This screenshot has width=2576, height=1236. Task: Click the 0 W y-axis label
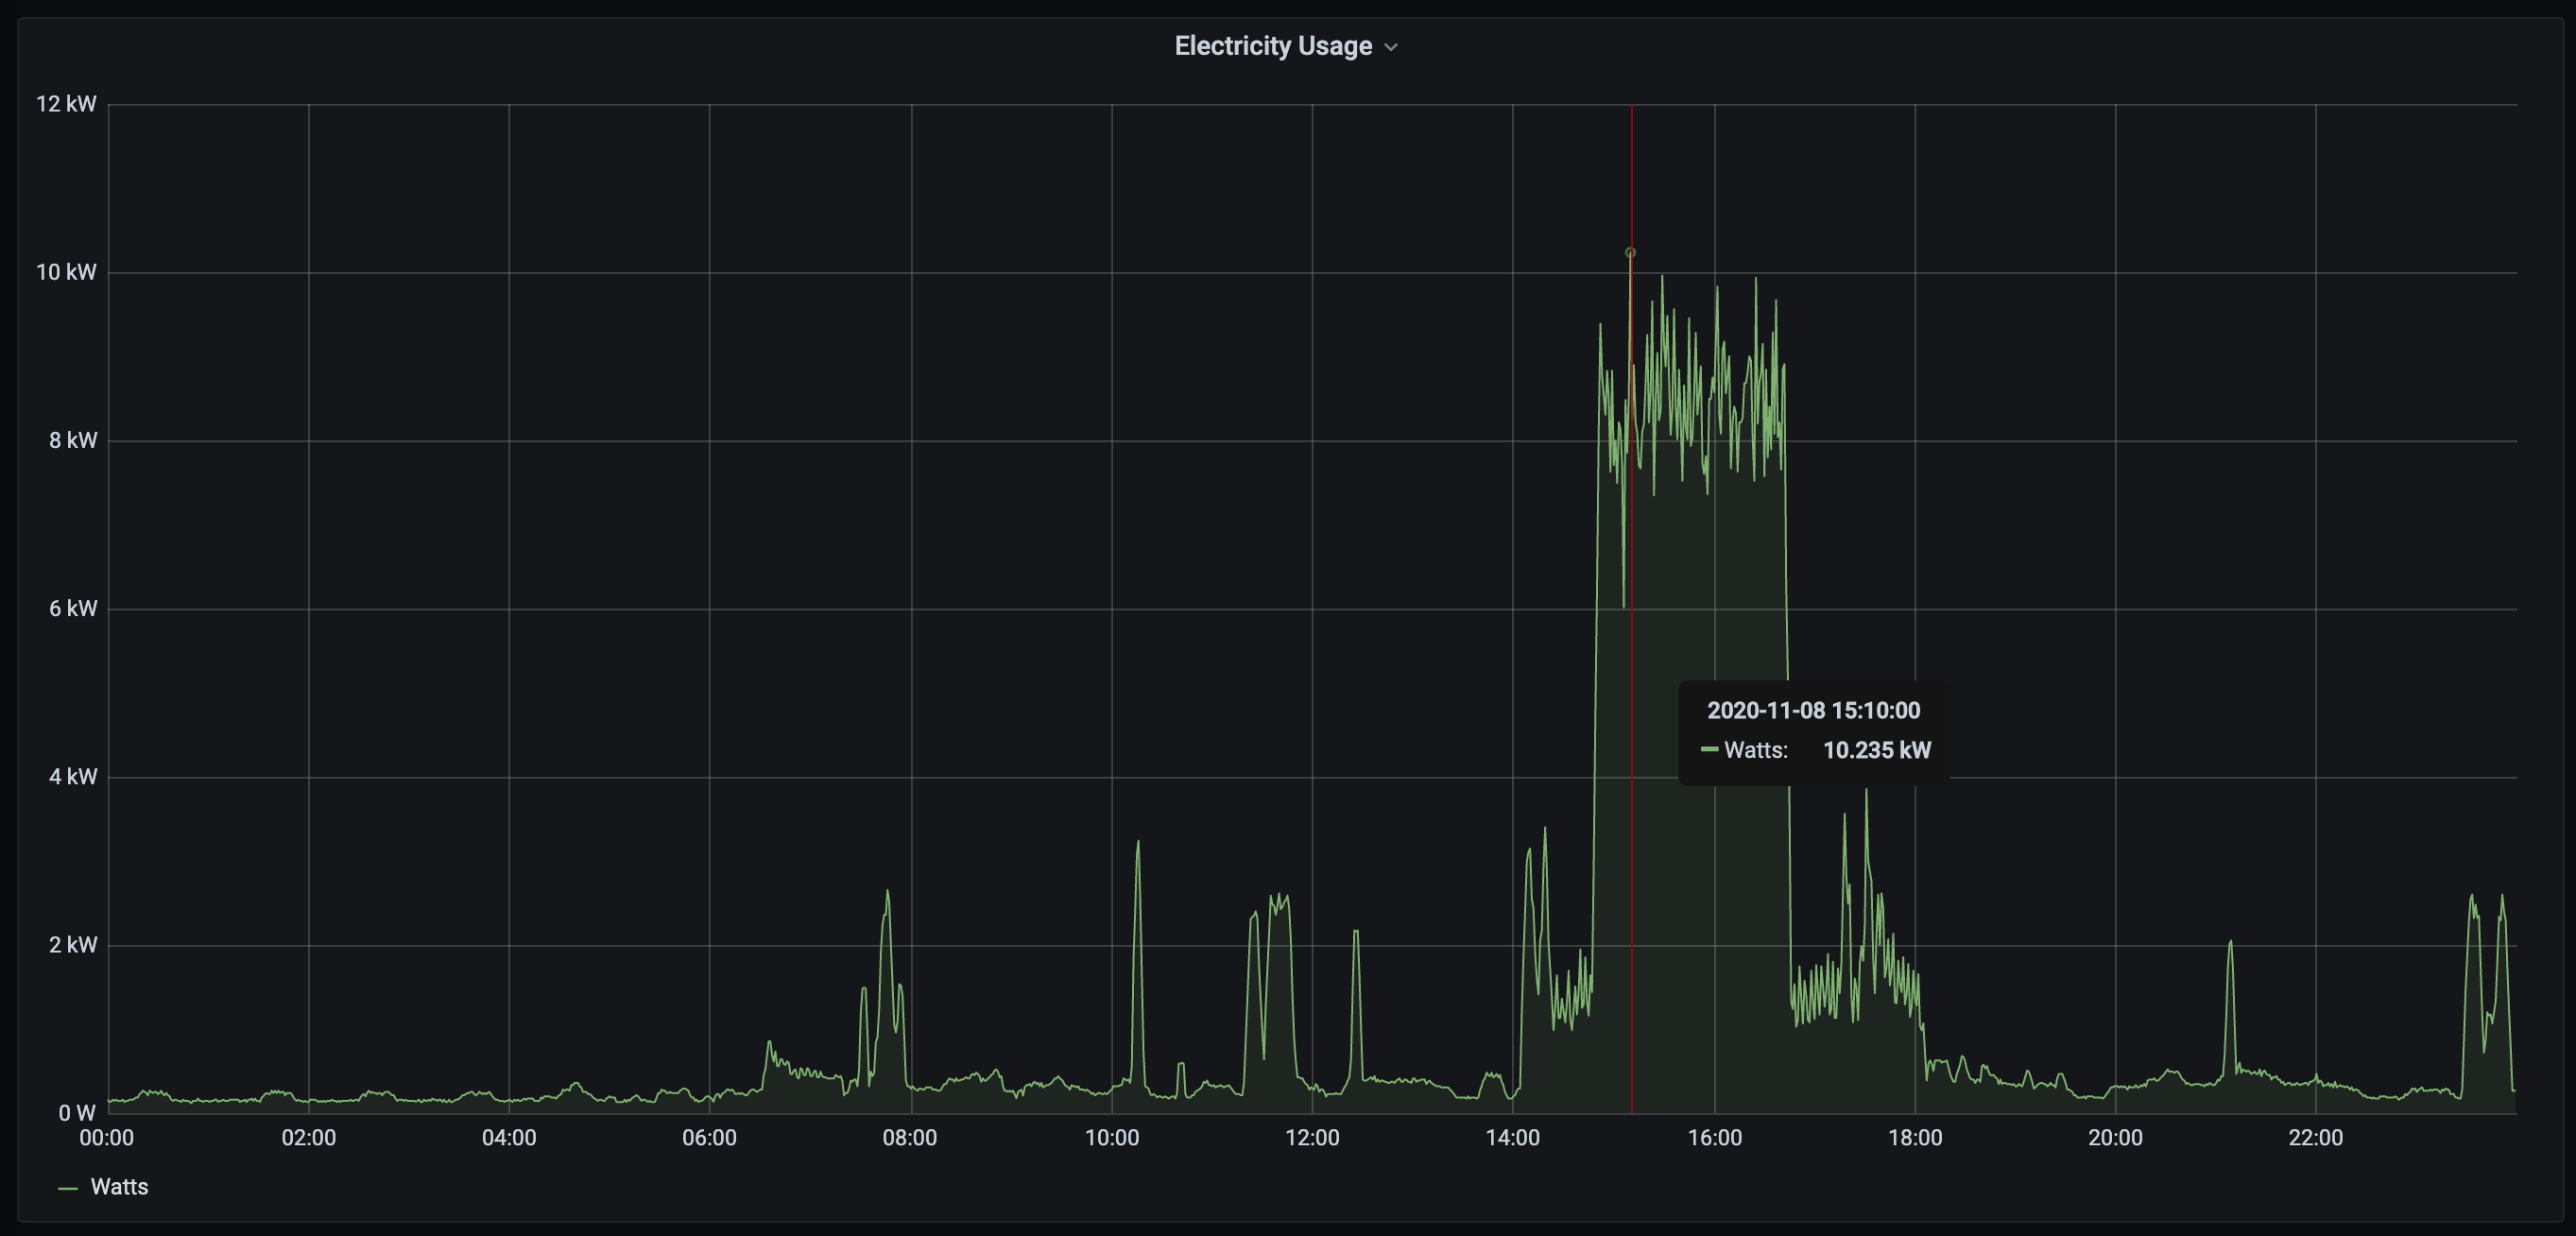coord(77,1113)
